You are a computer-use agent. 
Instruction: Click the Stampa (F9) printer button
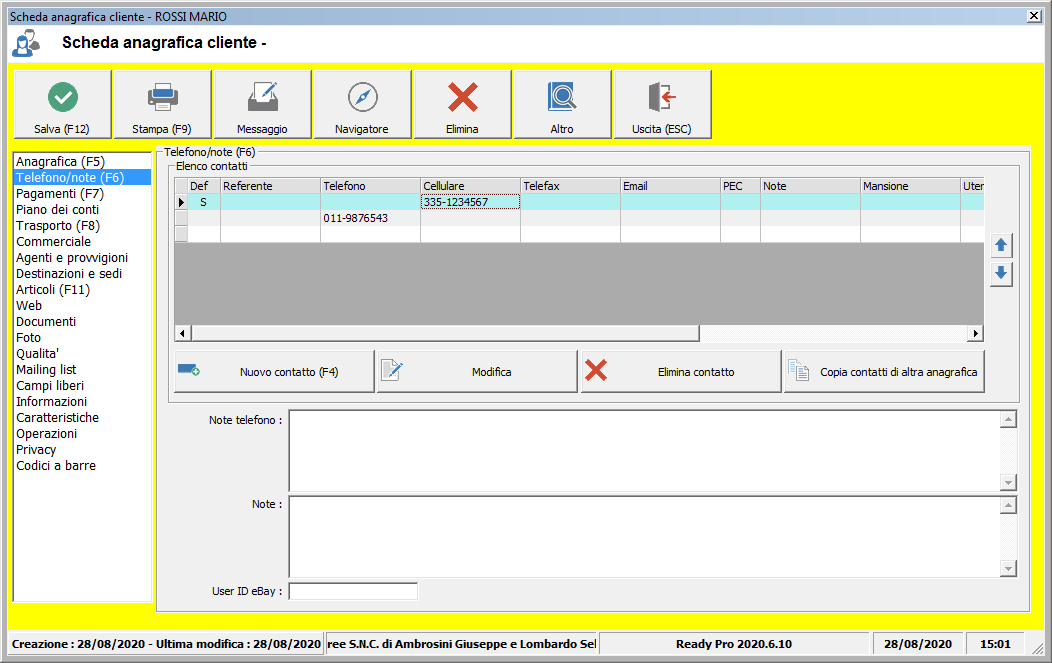tap(162, 105)
